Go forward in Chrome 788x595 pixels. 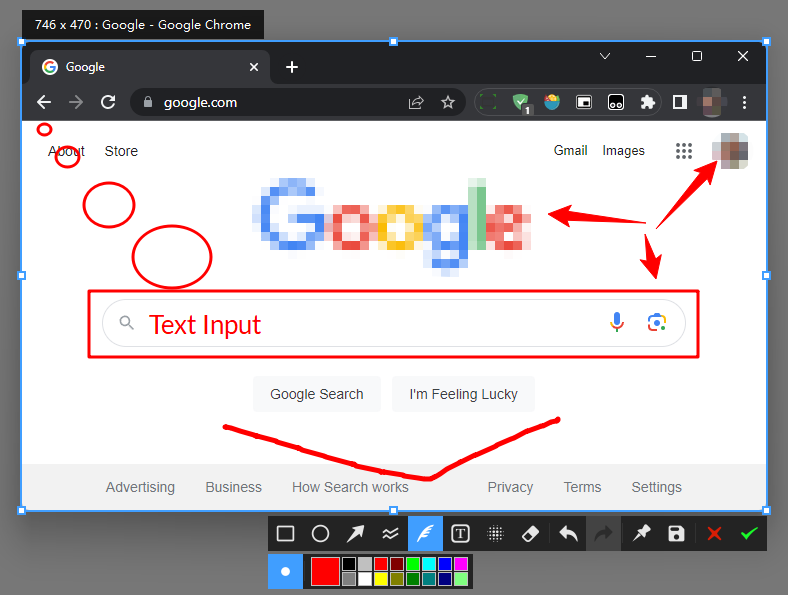point(76,103)
